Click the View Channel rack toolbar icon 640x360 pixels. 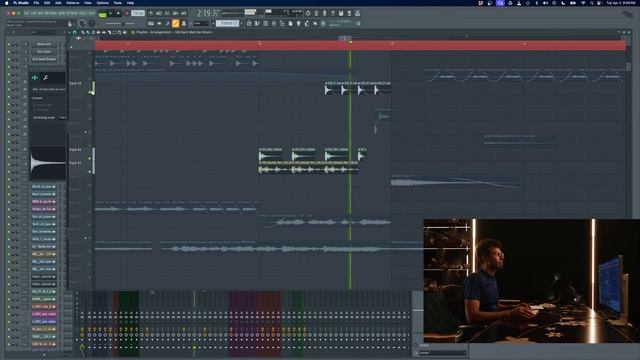coord(266,24)
